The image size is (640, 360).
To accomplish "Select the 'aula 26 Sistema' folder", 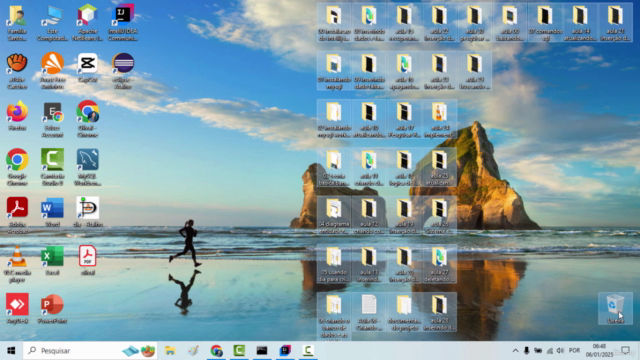I will click(x=439, y=216).
